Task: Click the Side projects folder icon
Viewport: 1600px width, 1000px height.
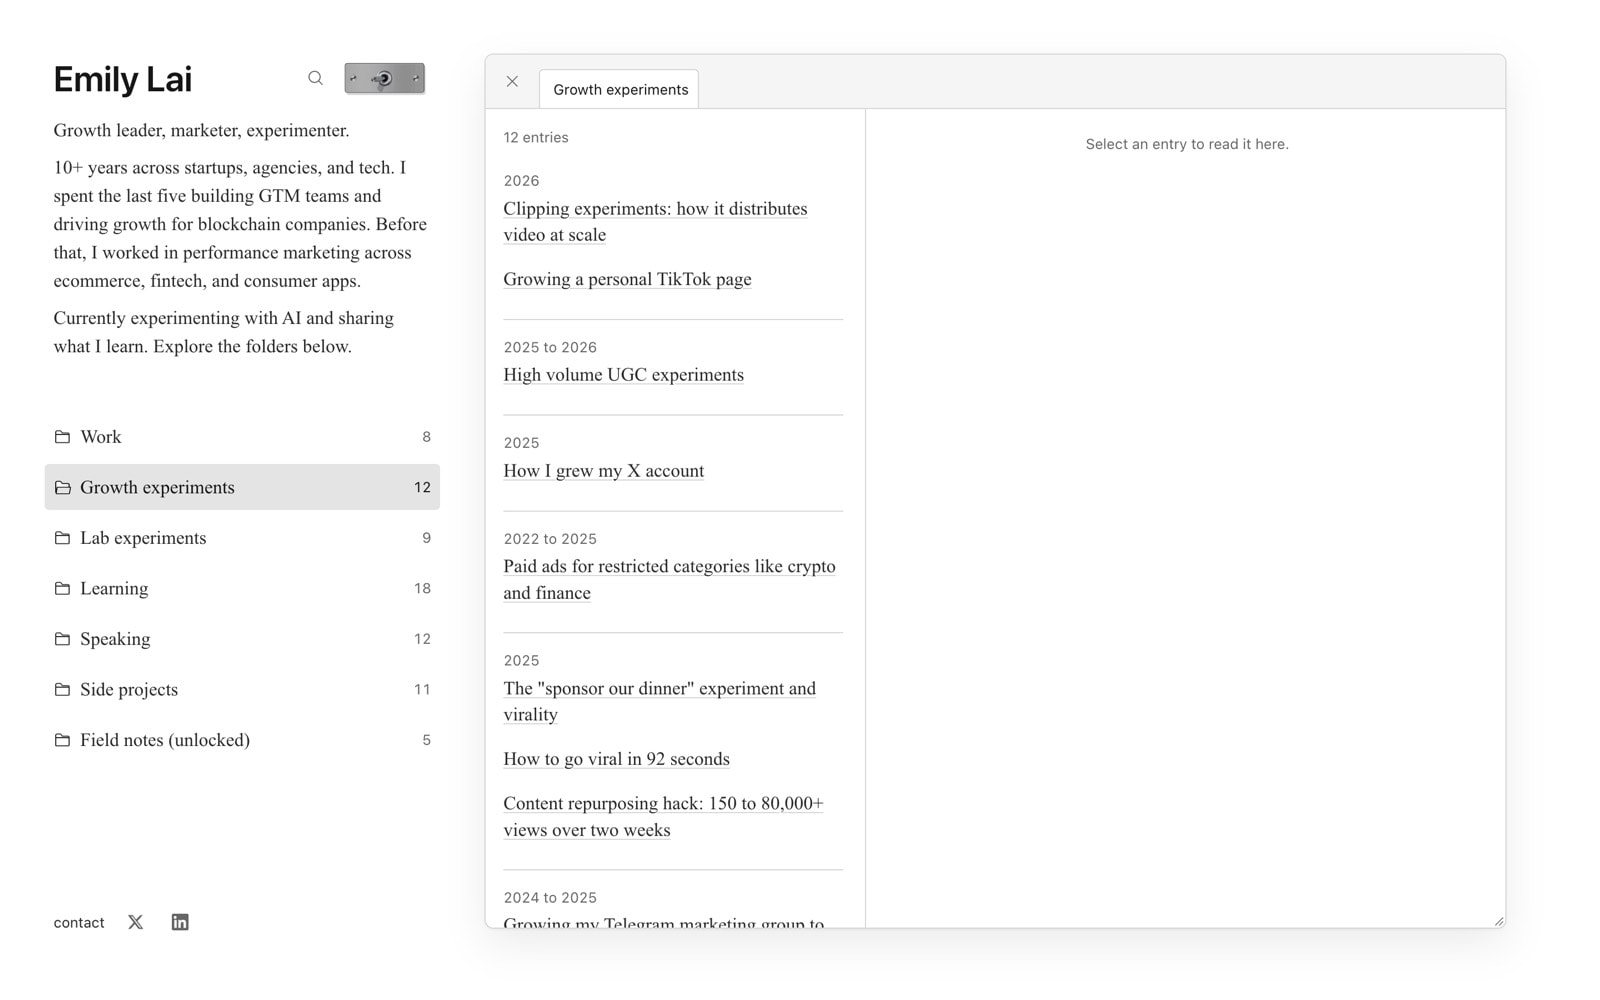Action: pyautogui.click(x=62, y=689)
